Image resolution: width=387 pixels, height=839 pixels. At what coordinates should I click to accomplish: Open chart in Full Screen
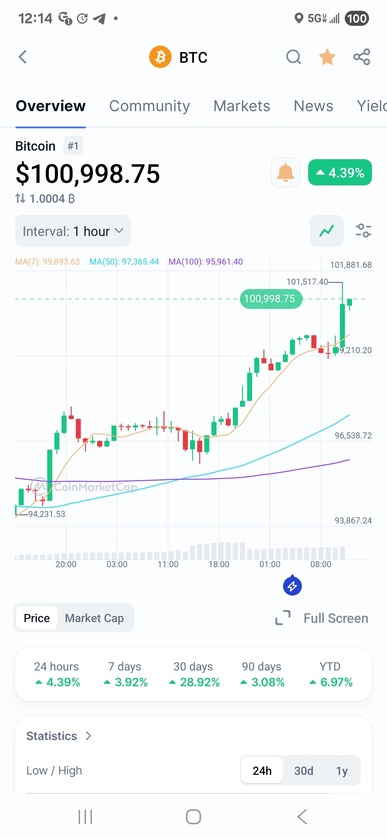point(322,618)
